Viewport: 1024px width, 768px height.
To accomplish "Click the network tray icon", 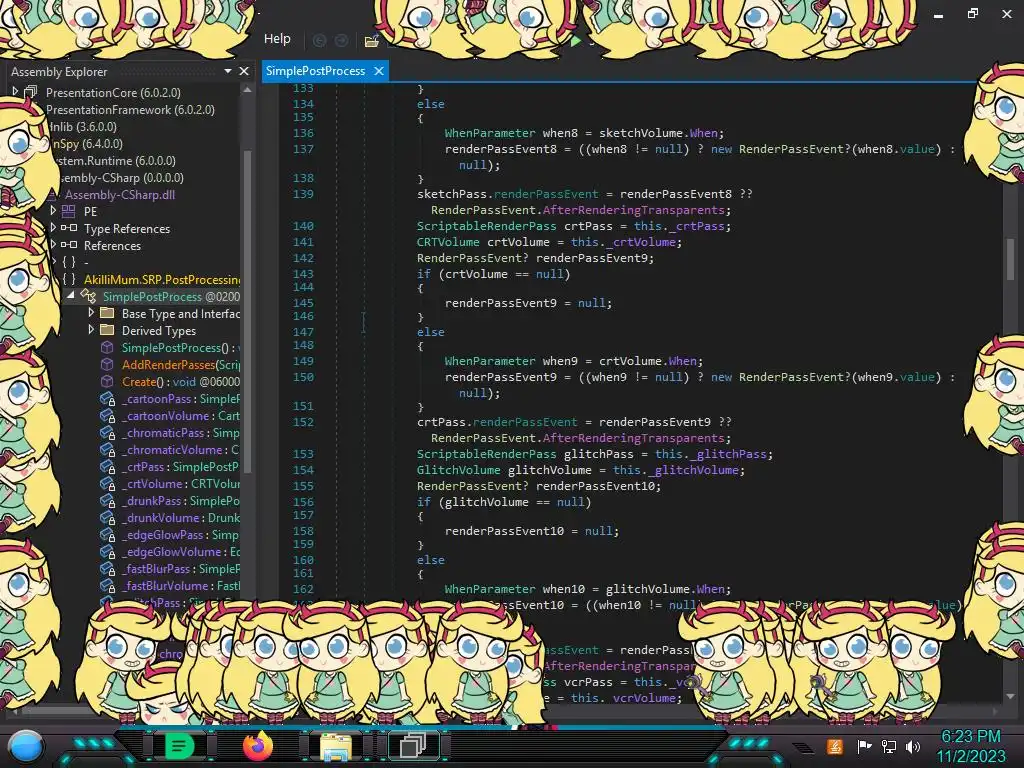I will pyautogui.click(x=889, y=746).
